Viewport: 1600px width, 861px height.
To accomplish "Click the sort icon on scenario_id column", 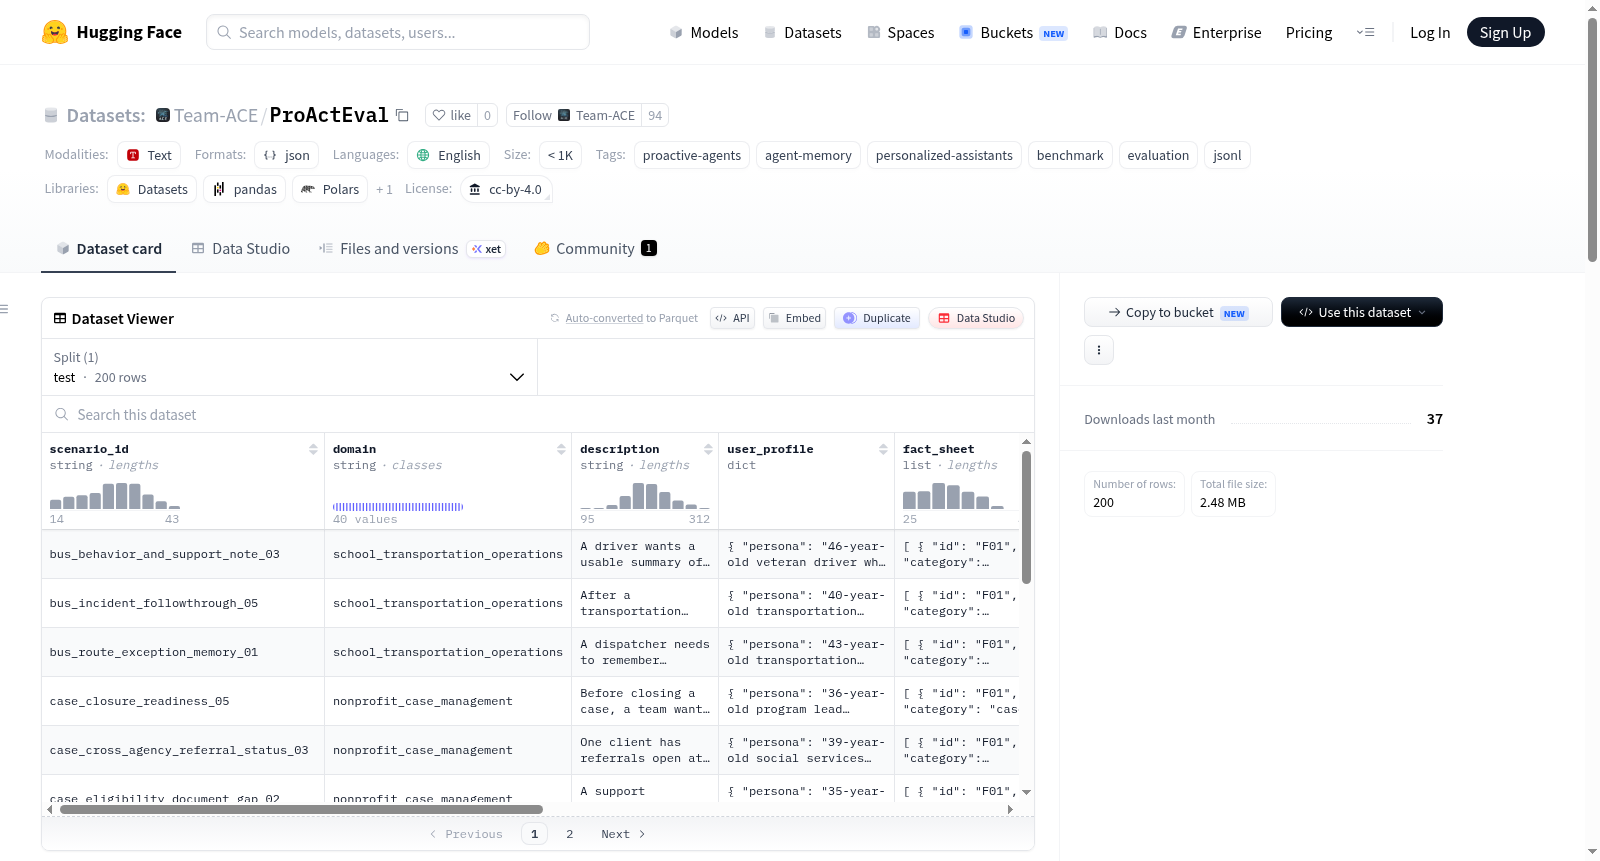I will tap(313, 449).
